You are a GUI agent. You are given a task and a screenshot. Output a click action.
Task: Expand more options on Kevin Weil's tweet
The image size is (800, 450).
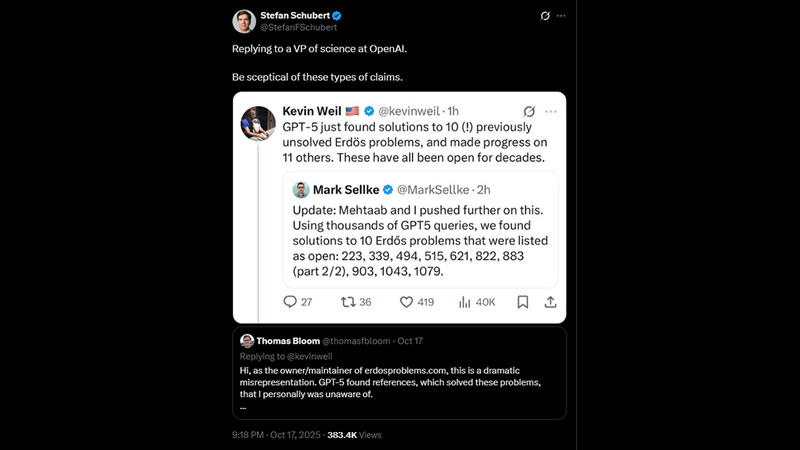tap(548, 110)
